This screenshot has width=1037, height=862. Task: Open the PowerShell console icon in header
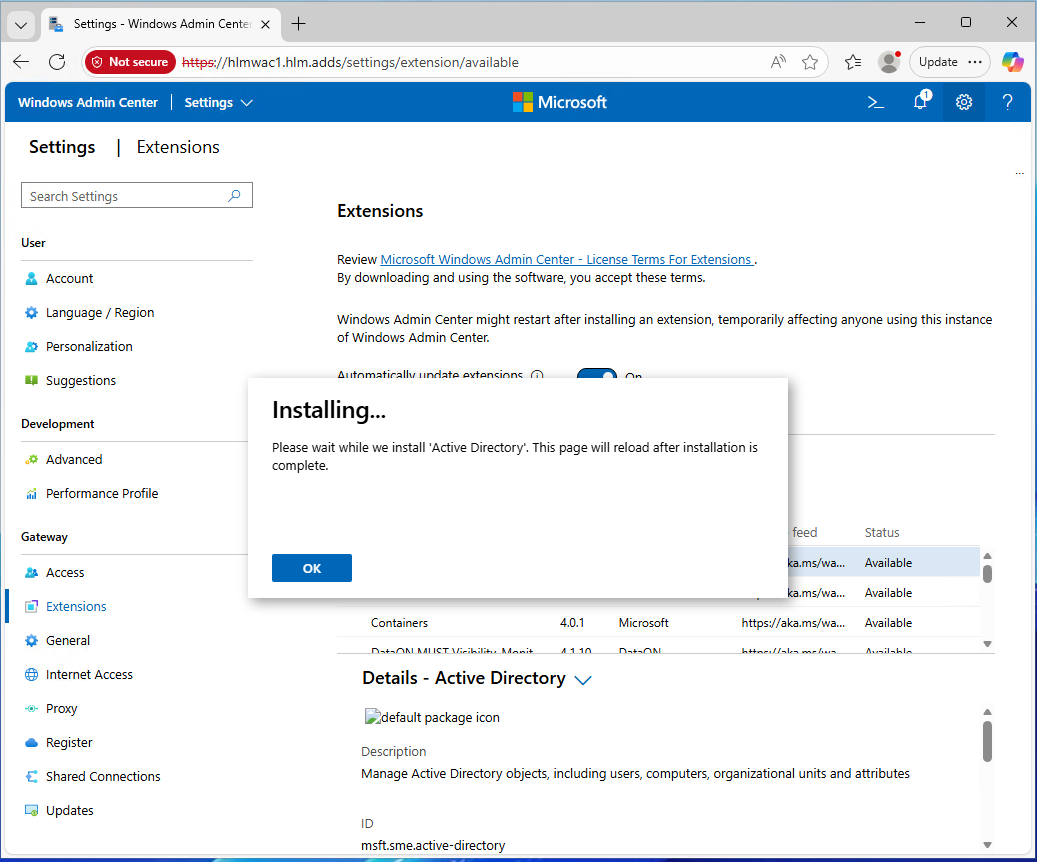coord(875,102)
